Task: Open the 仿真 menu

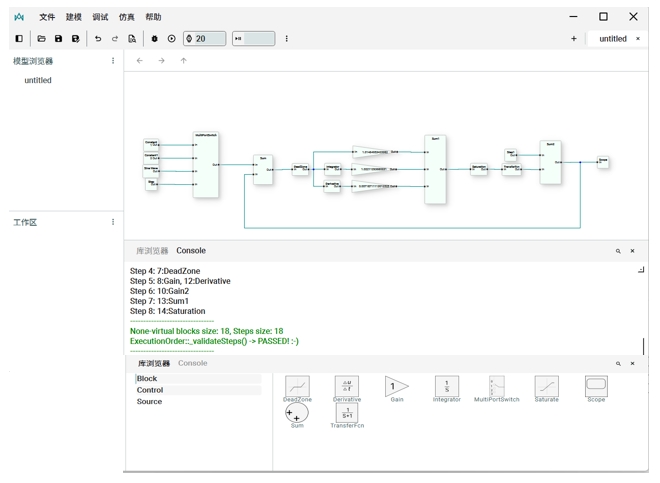Action: coord(127,17)
